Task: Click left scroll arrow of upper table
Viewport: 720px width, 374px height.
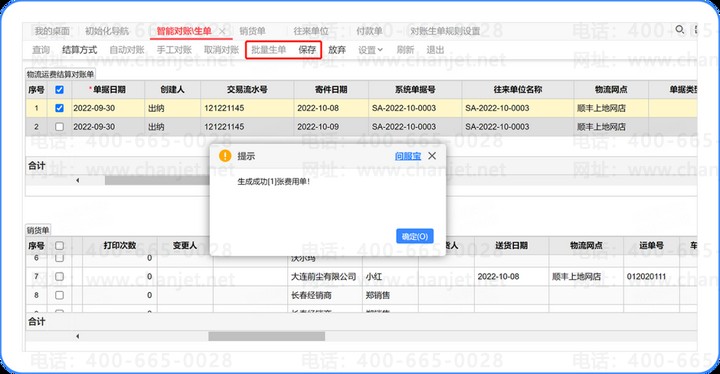Action: pyautogui.click(x=77, y=180)
